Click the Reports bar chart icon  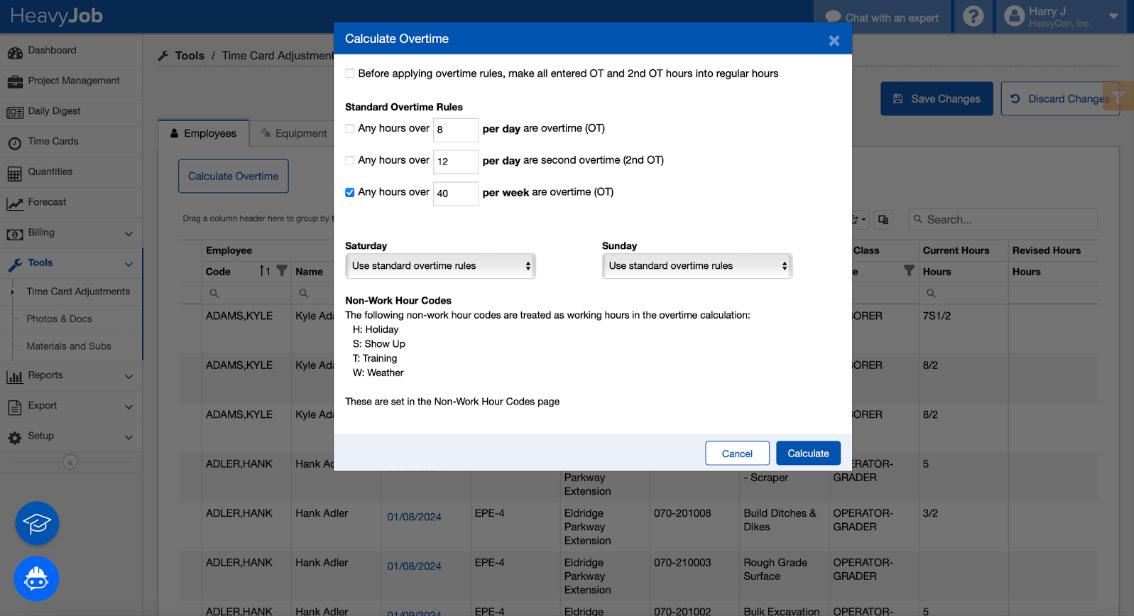(x=14, y=377)
